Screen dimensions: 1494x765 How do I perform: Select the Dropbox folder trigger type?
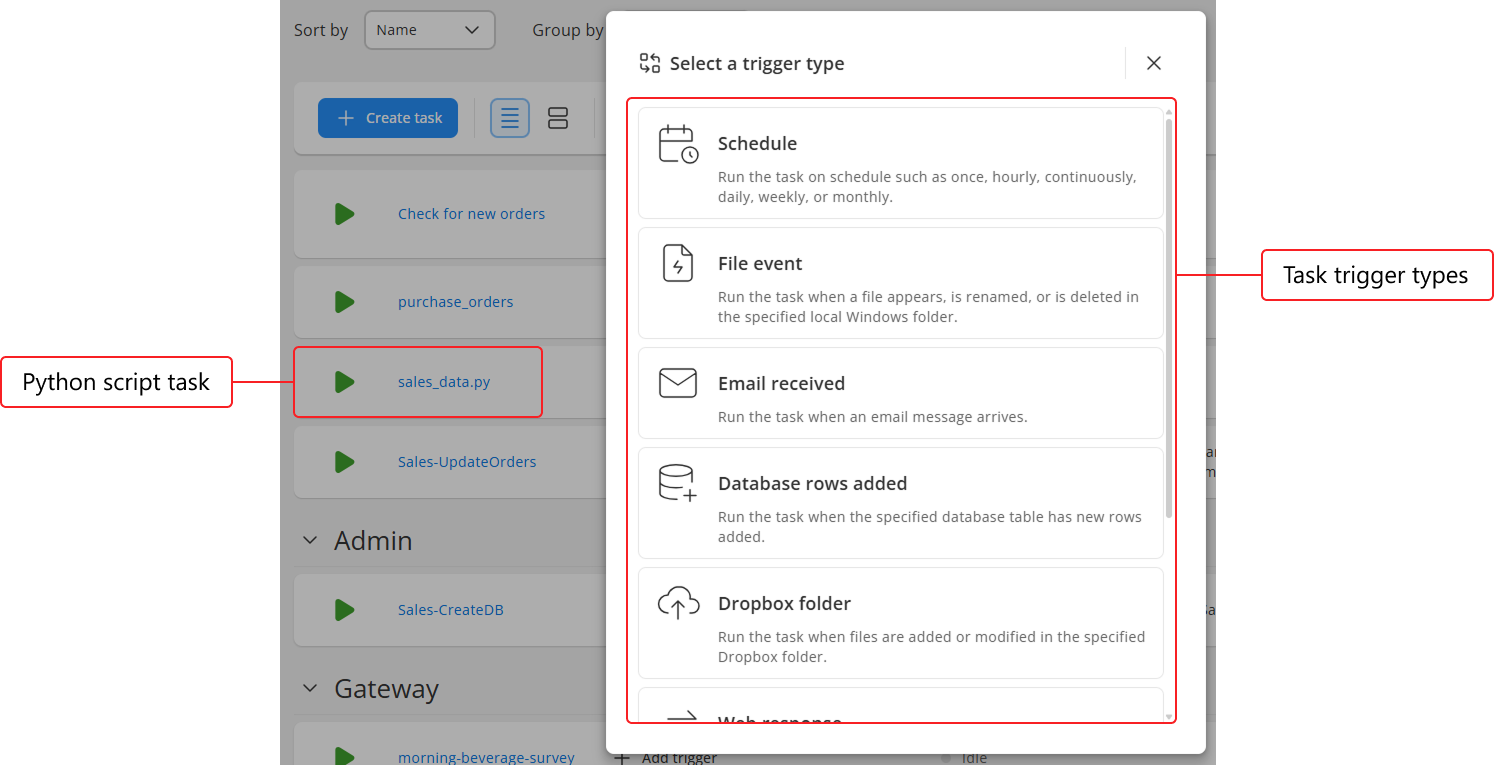(x=901, y=623)
